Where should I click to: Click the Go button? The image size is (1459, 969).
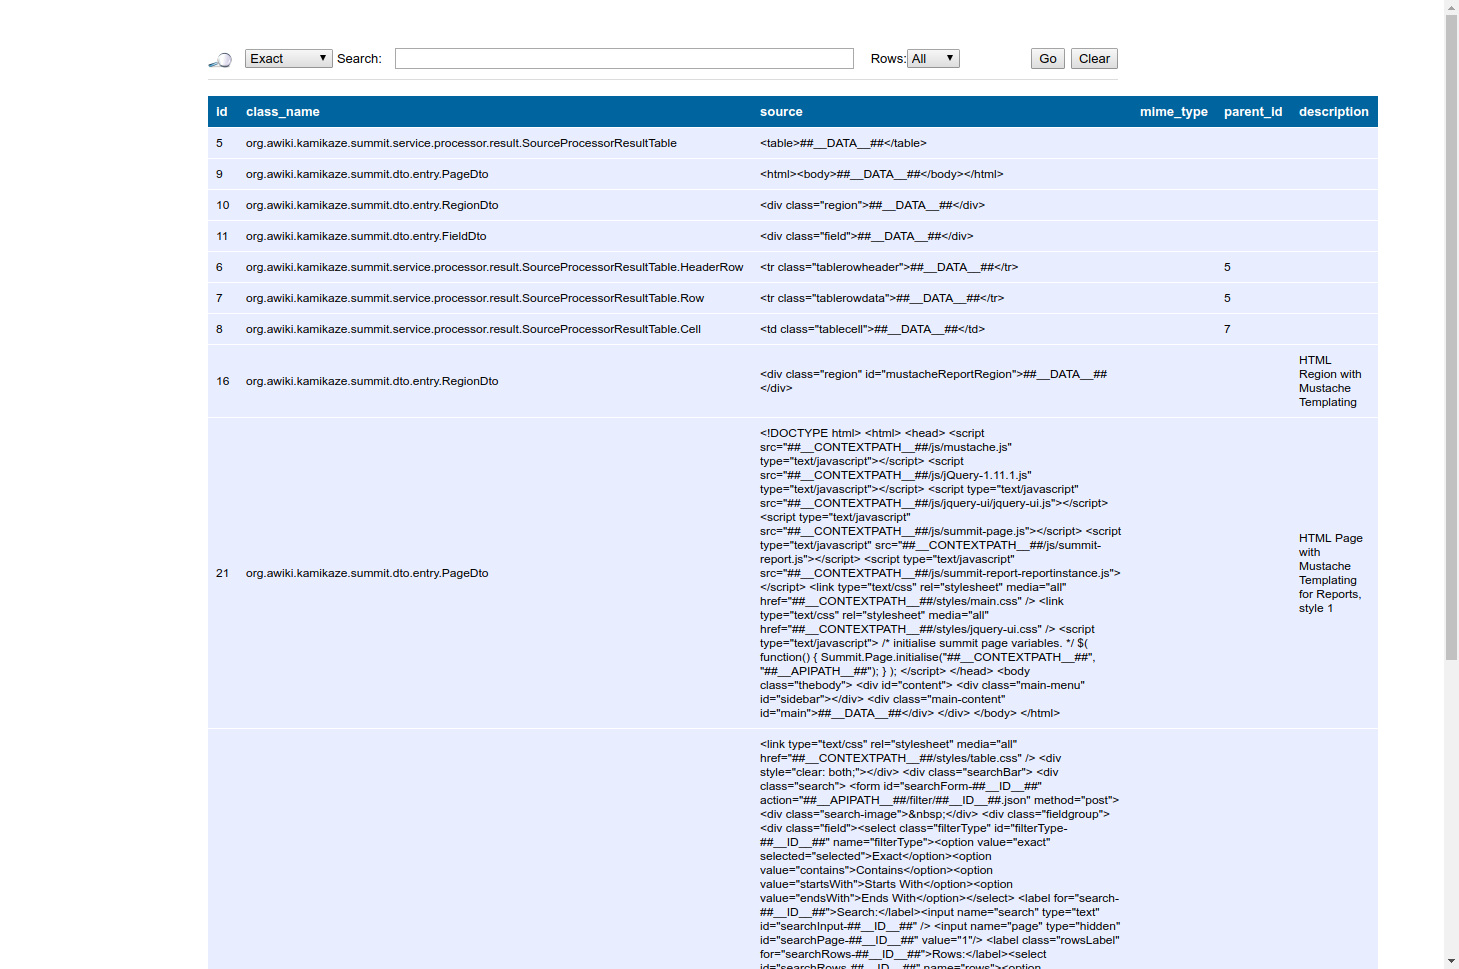(1048, 59)
